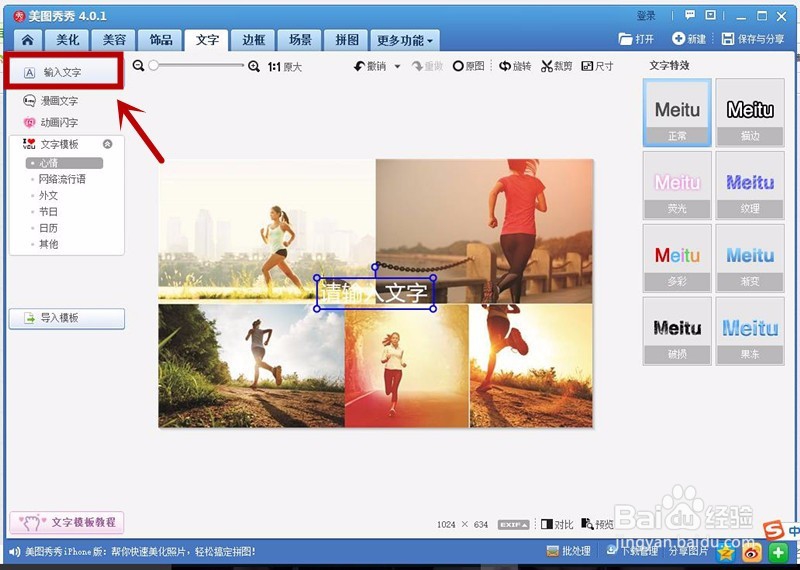This screenshot has height=570, width=800.
Task: Open the 拼图 tab
Action: [x=346, y=40]
